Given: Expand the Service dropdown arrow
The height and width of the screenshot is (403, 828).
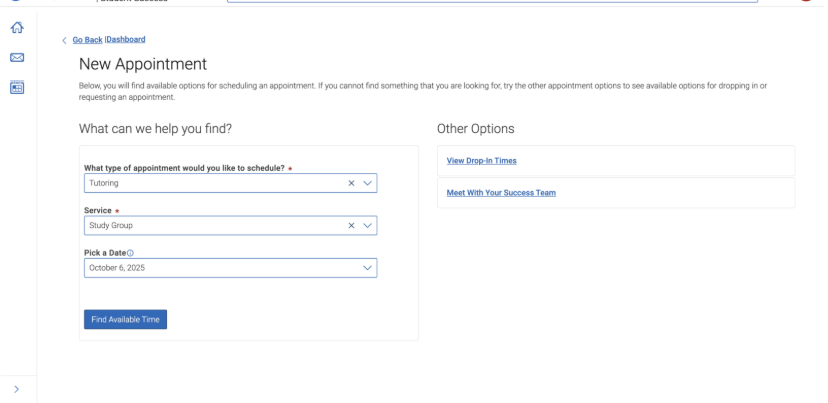Looking at the screenshot, I should click(368, 226).
